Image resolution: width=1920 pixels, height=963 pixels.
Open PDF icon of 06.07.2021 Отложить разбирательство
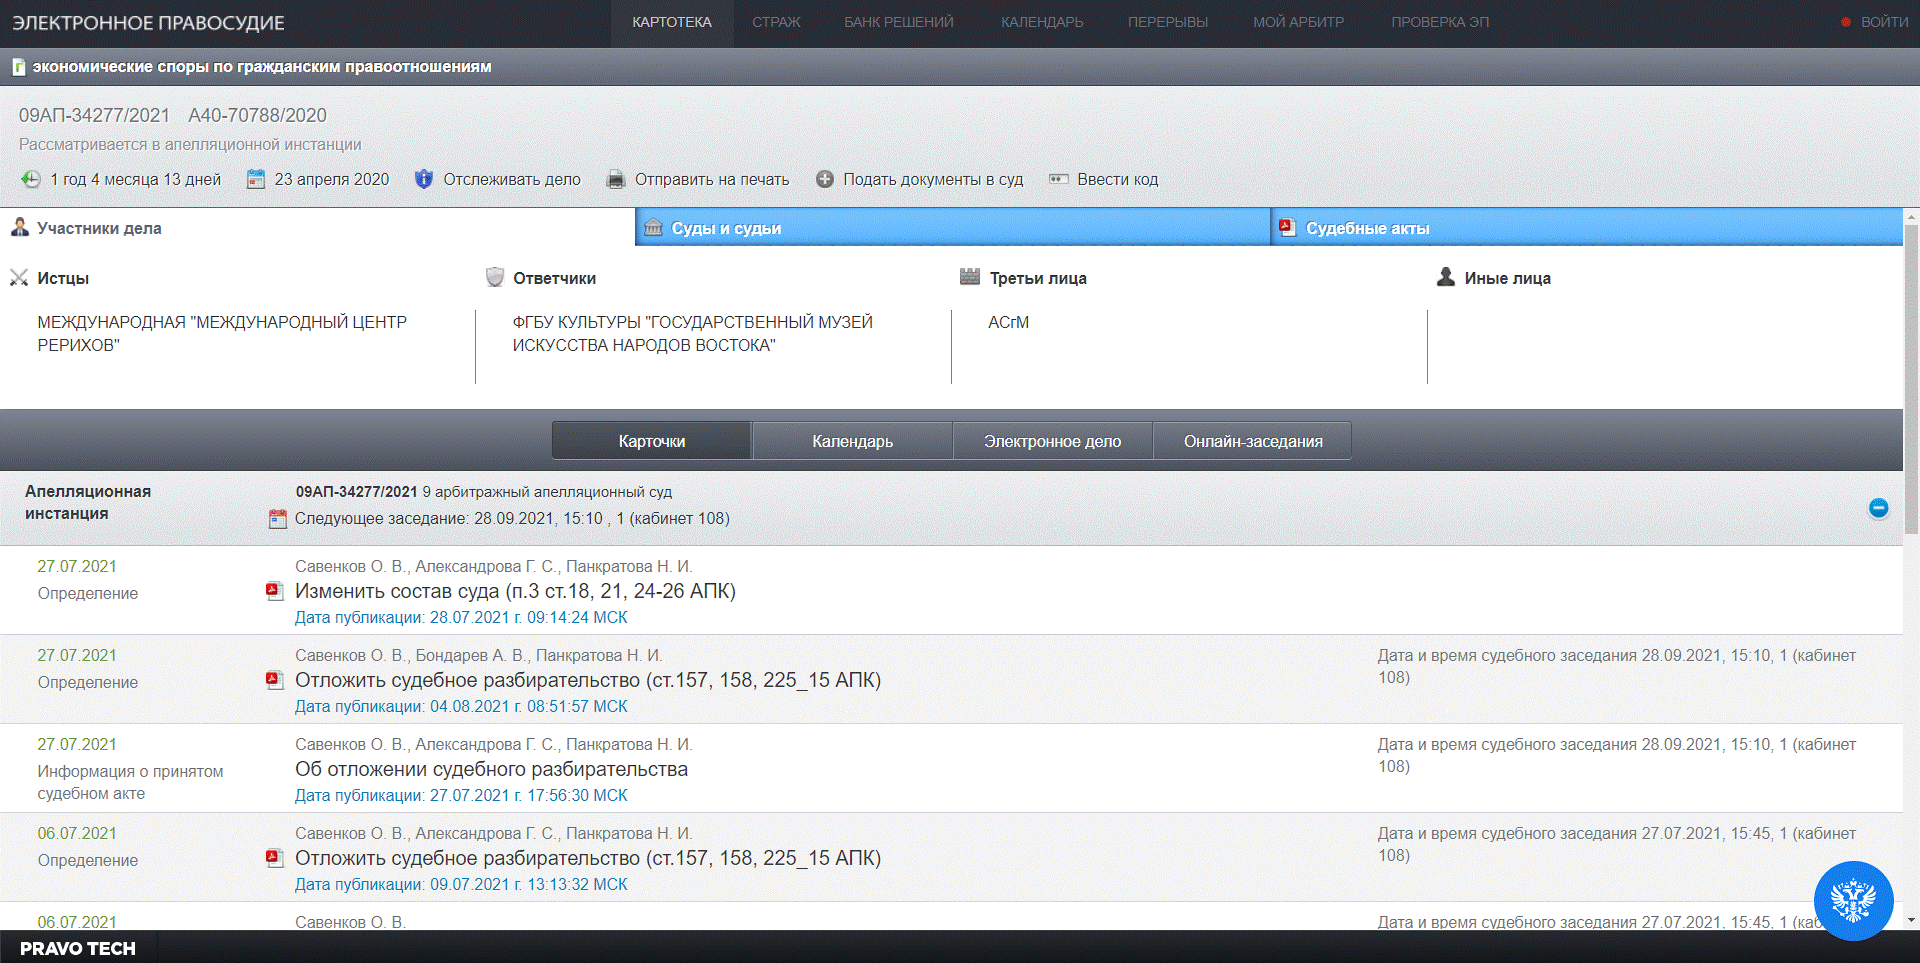(x=274, y=858)
